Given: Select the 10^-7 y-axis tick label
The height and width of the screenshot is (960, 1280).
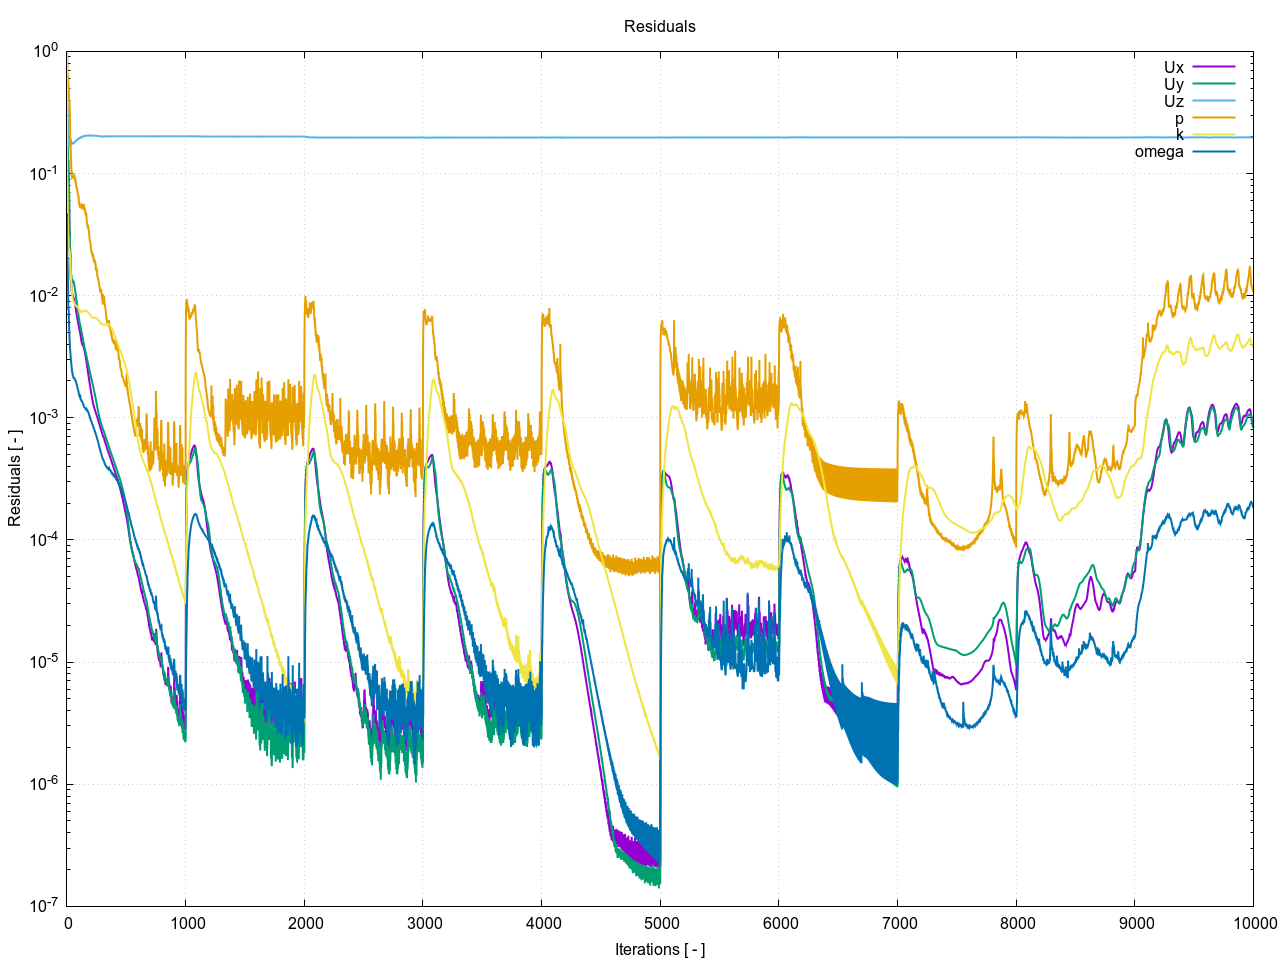Looking at the screenshot, I should coord(44,905).
